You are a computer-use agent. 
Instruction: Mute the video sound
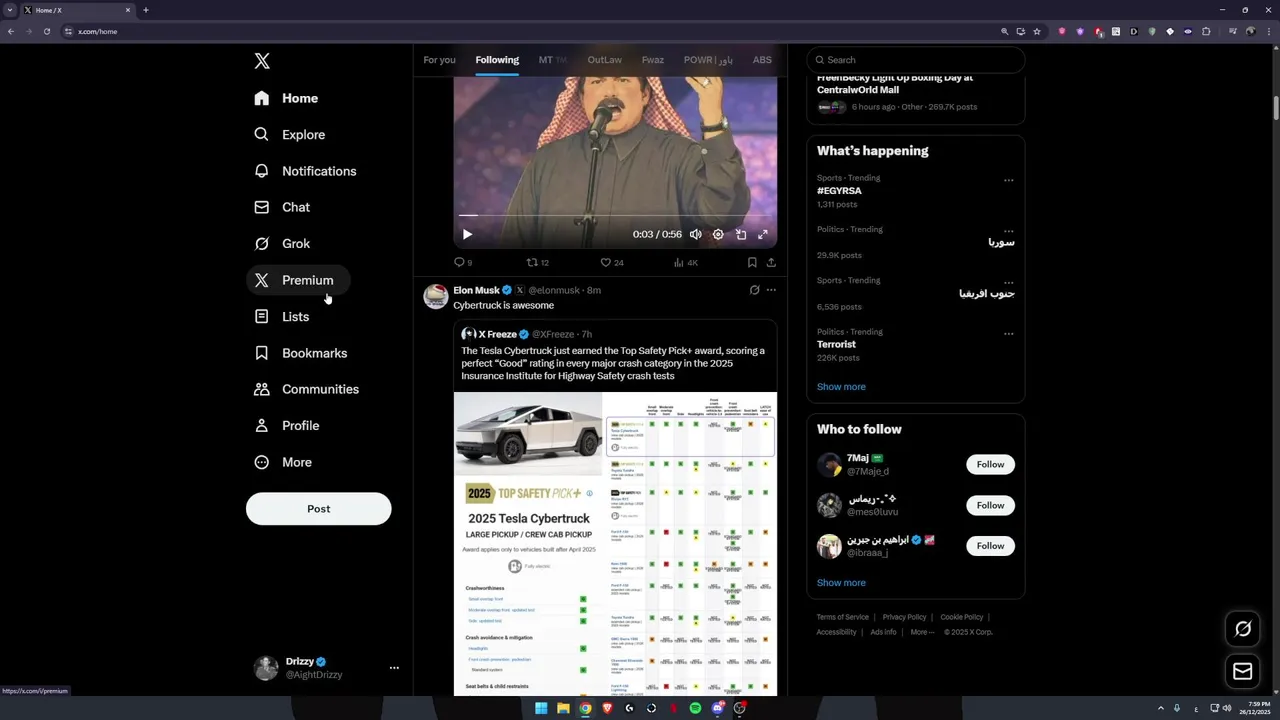[696, 234]
